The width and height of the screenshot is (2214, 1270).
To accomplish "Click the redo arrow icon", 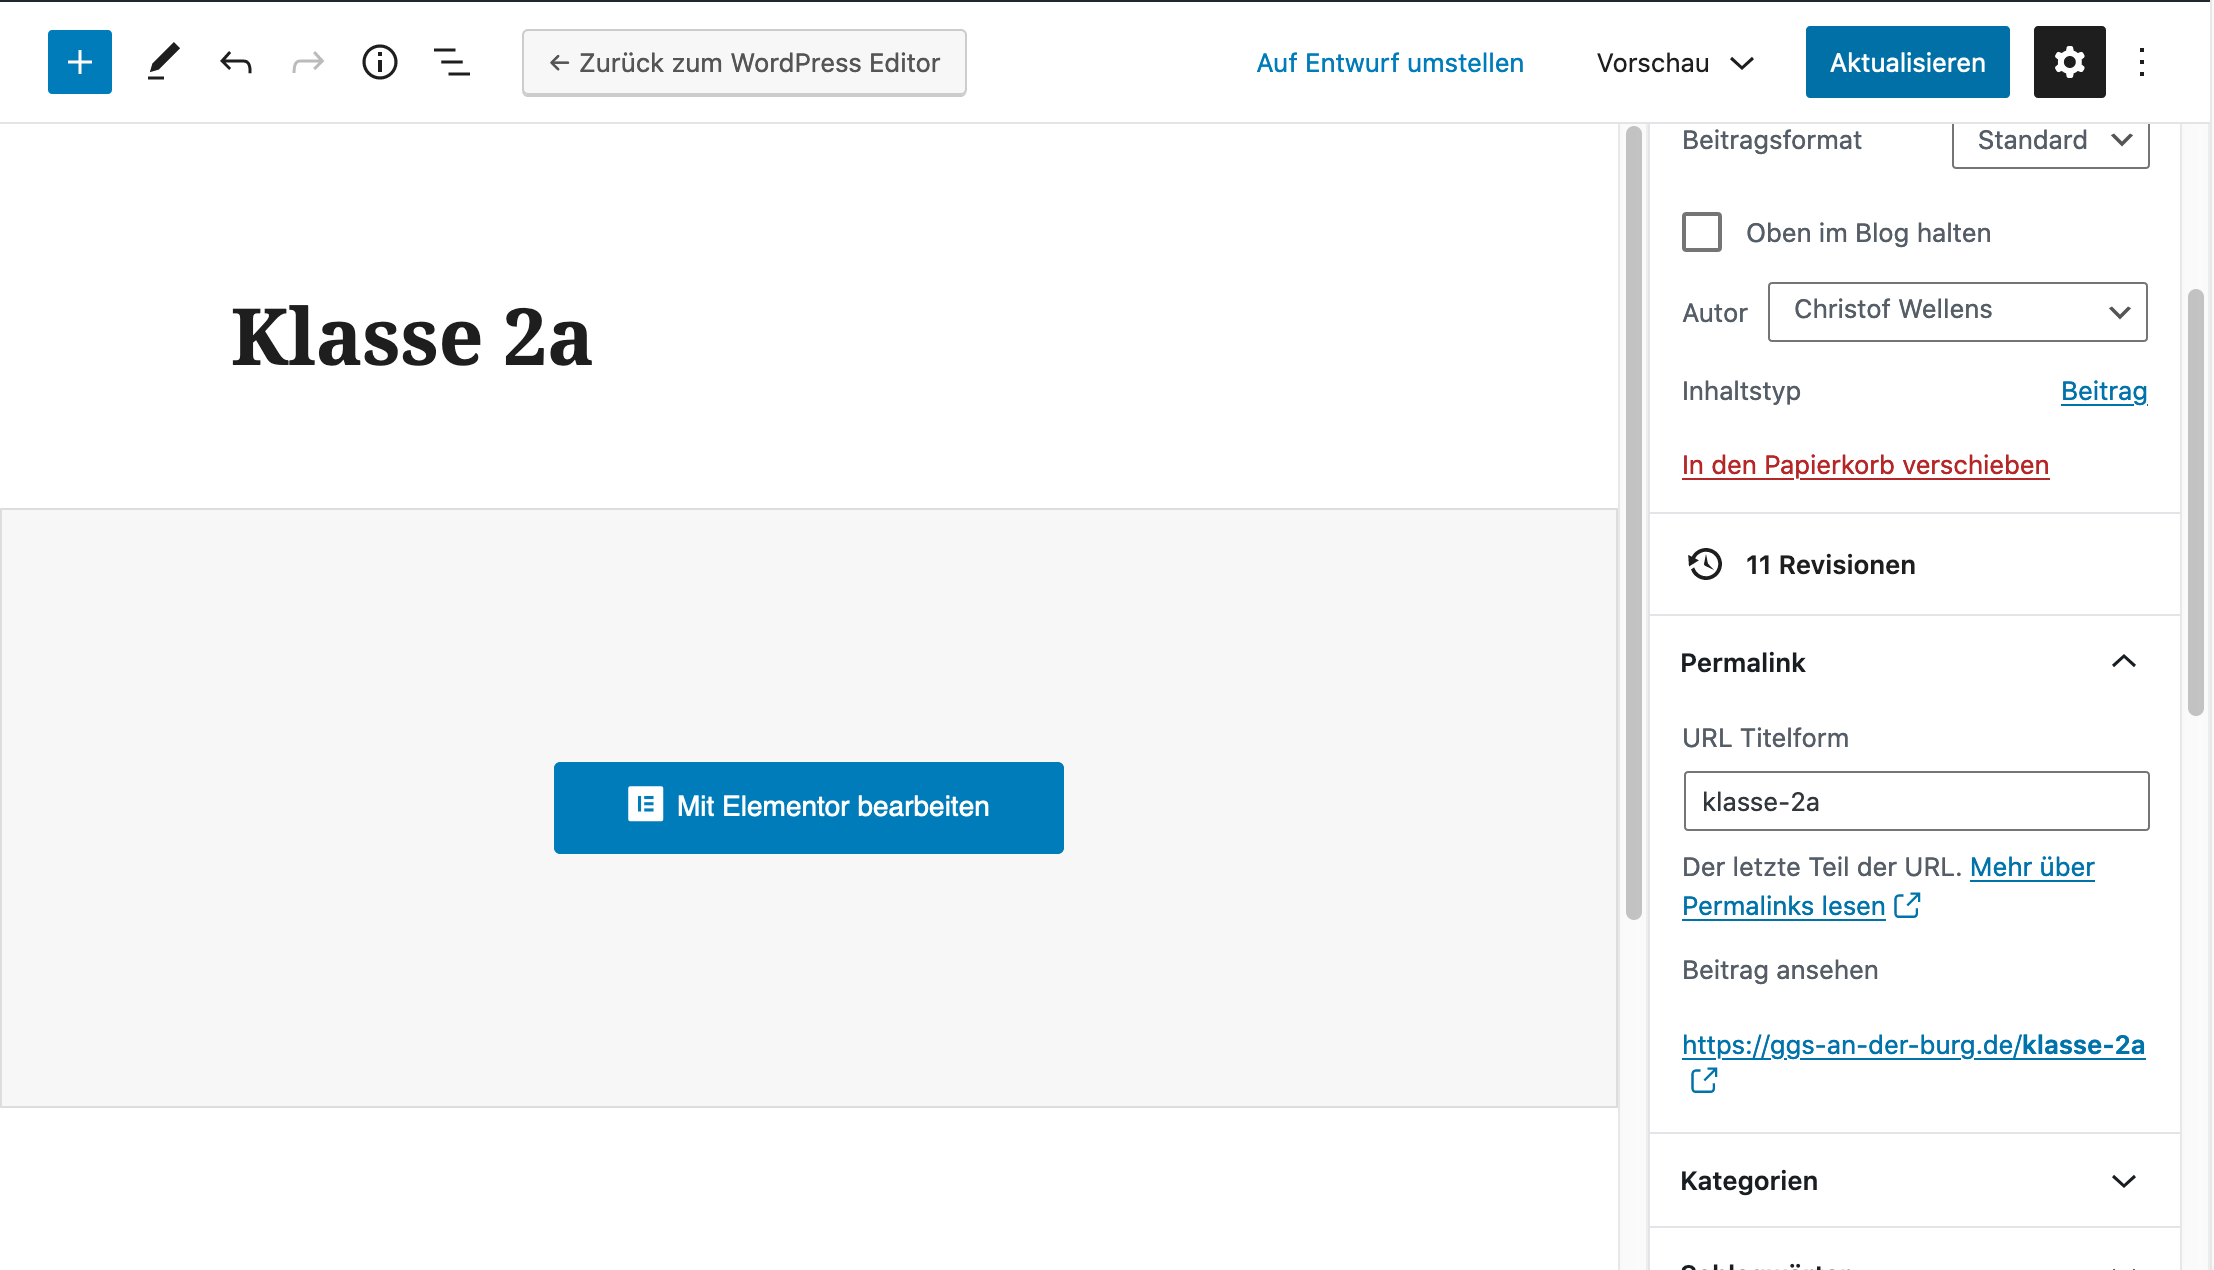I will point(308,62).
